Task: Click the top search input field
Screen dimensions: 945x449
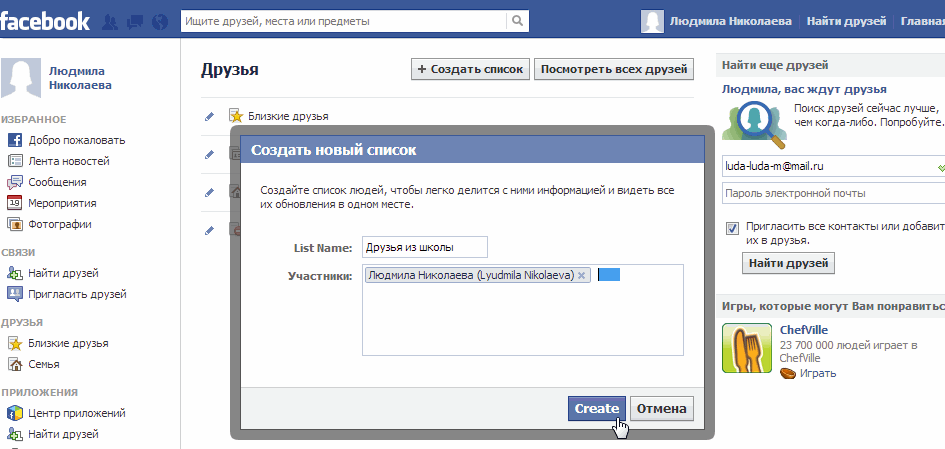Action: (344, 21)
